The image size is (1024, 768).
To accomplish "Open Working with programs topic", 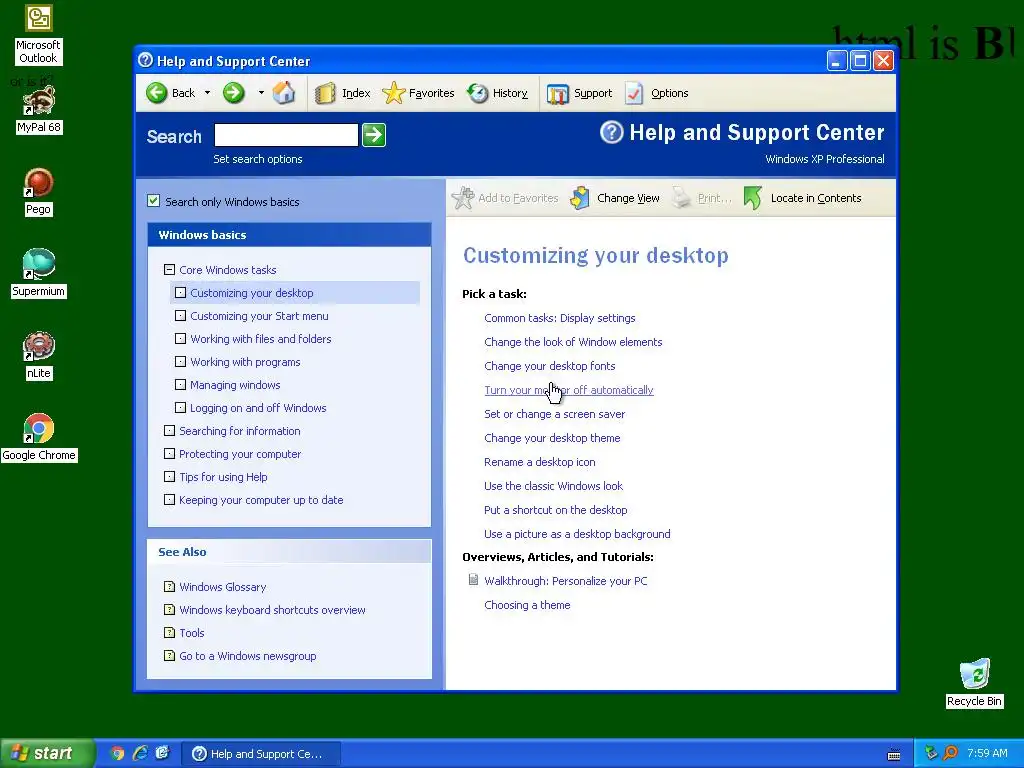I will click(245, 362).
